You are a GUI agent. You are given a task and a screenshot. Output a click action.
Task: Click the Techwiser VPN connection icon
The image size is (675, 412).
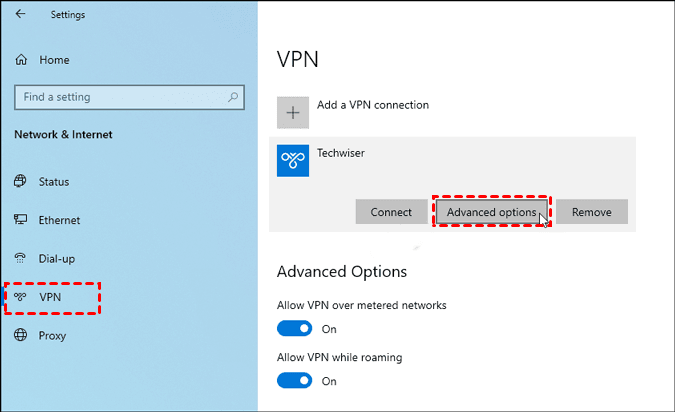(x=293, y=160)
